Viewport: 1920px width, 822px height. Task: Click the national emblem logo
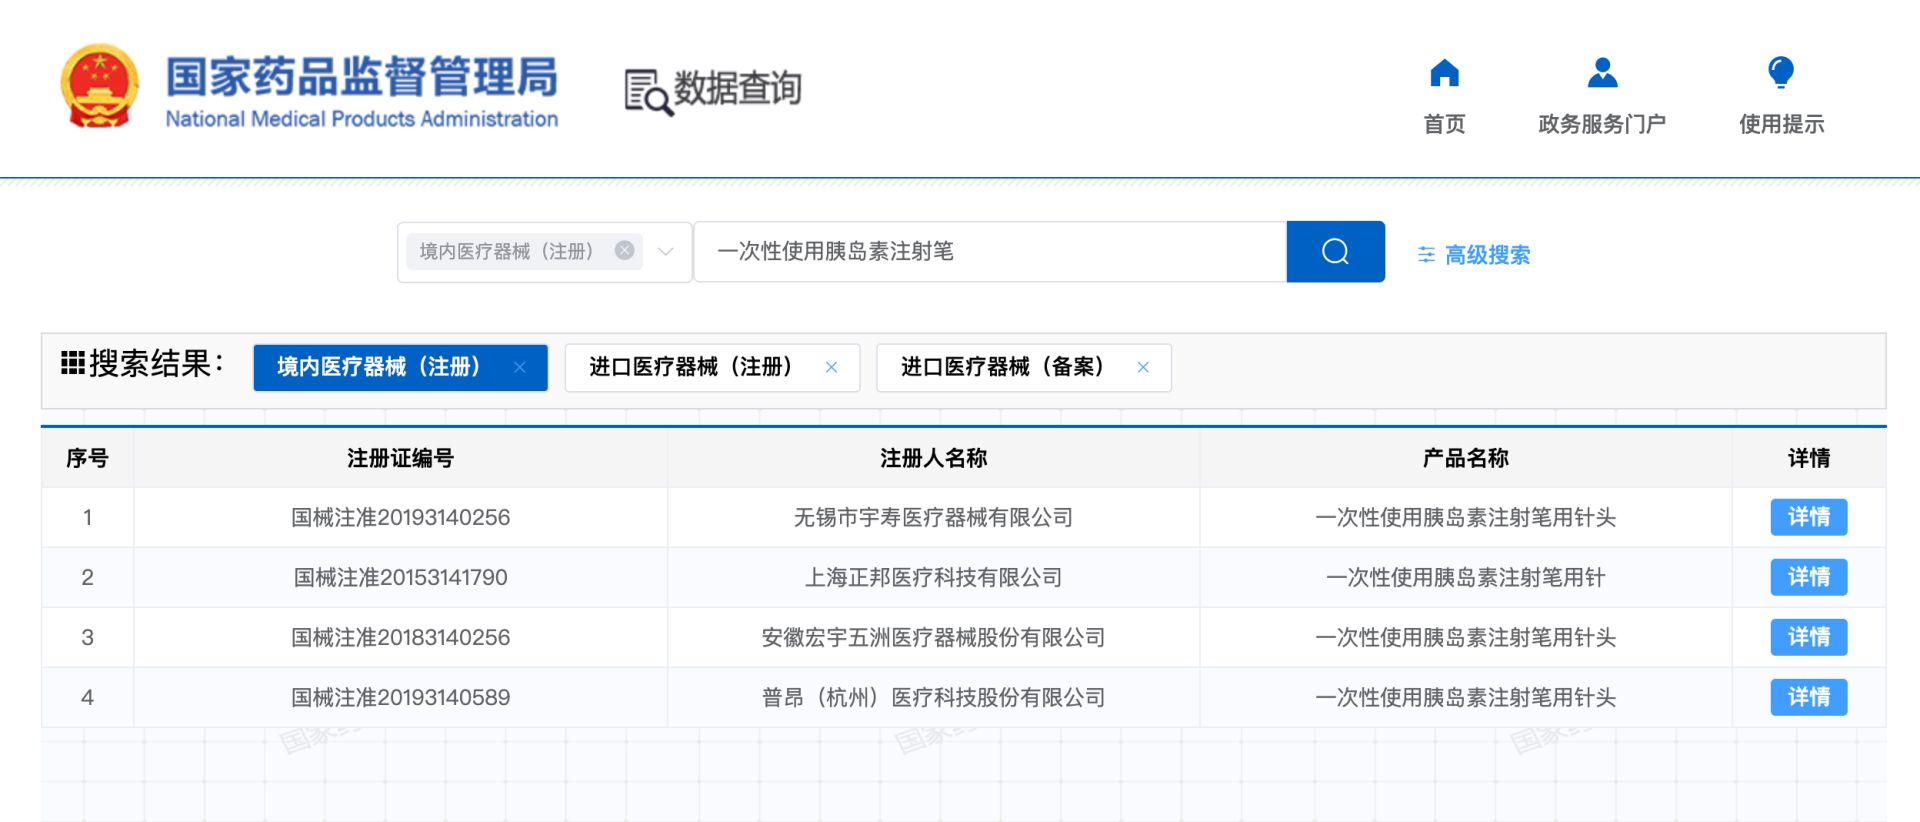click(99, 87)
